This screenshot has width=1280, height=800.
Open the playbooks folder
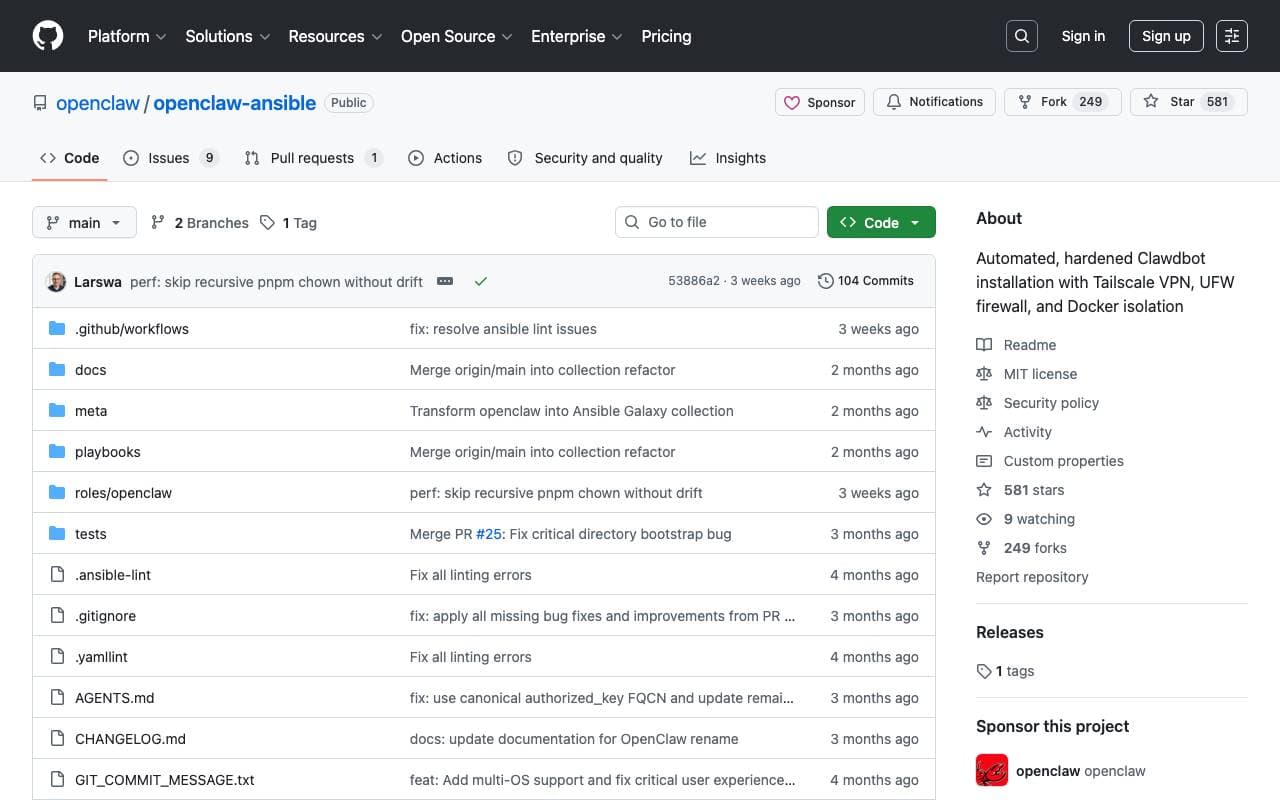click(108, 452)
